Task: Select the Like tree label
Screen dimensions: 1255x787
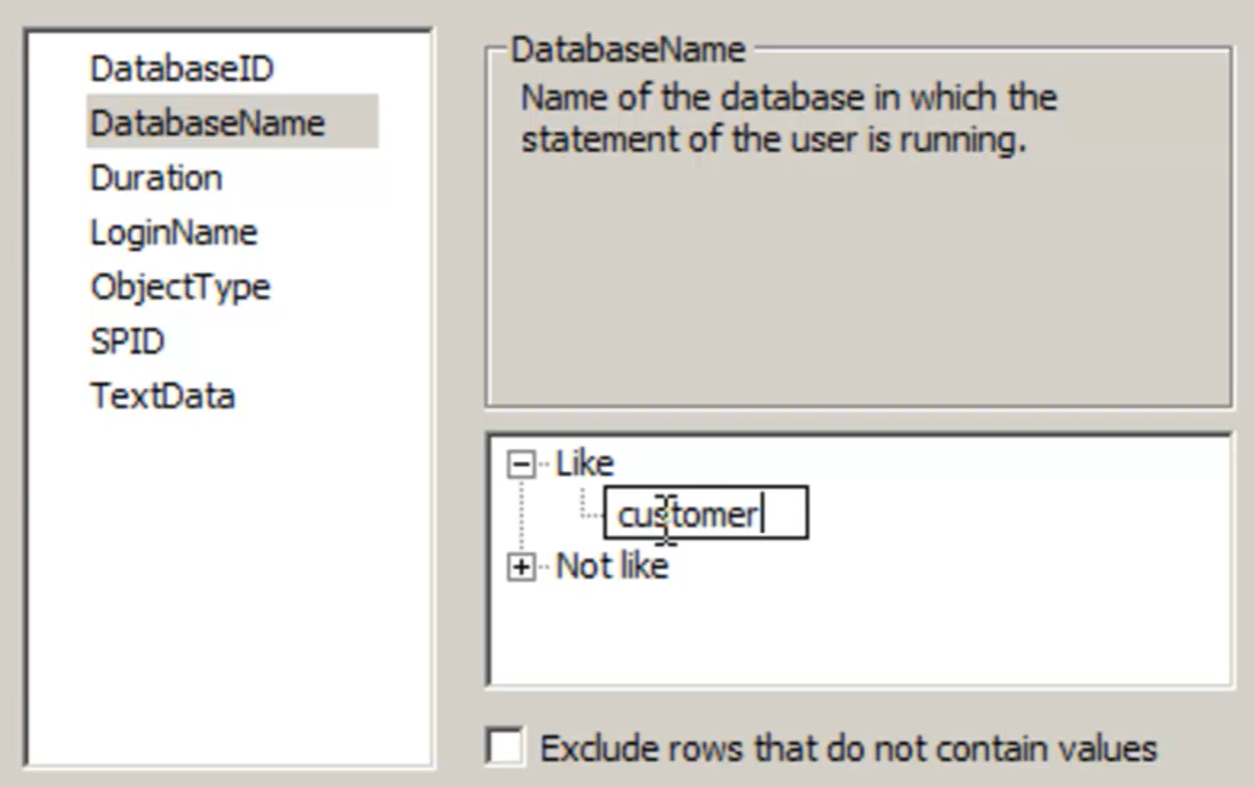Action: coord(585,463)
